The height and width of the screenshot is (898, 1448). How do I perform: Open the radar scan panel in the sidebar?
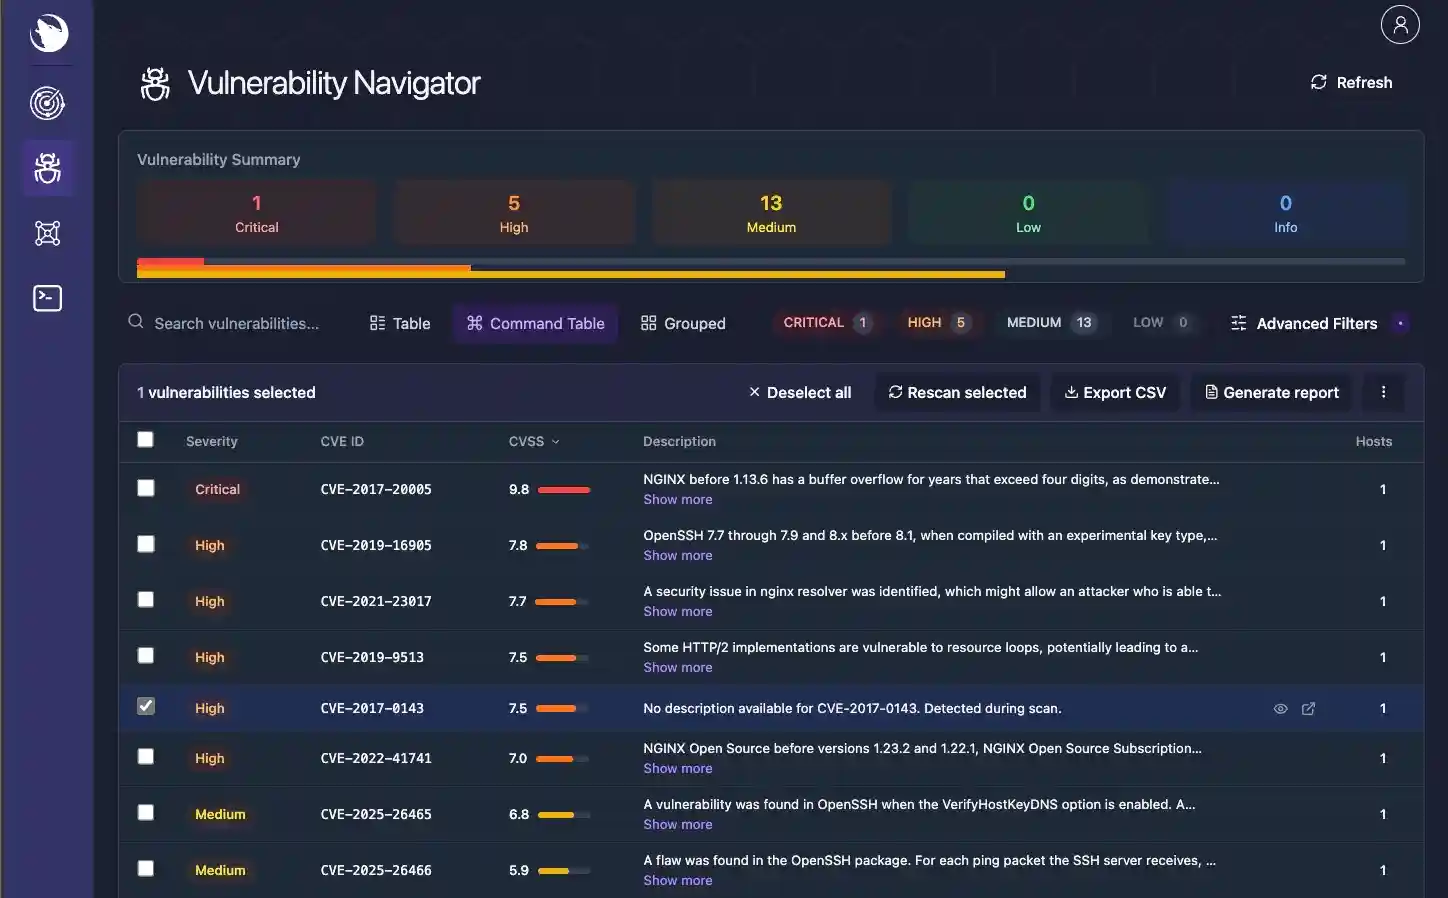(x=47, y=103)
